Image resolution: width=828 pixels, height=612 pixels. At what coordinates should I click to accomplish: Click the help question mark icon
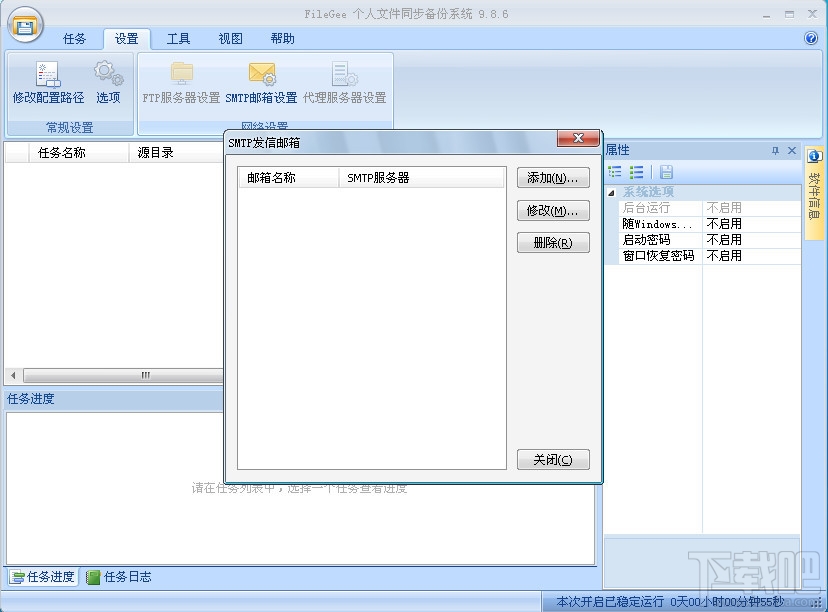[x=811, y=38]
